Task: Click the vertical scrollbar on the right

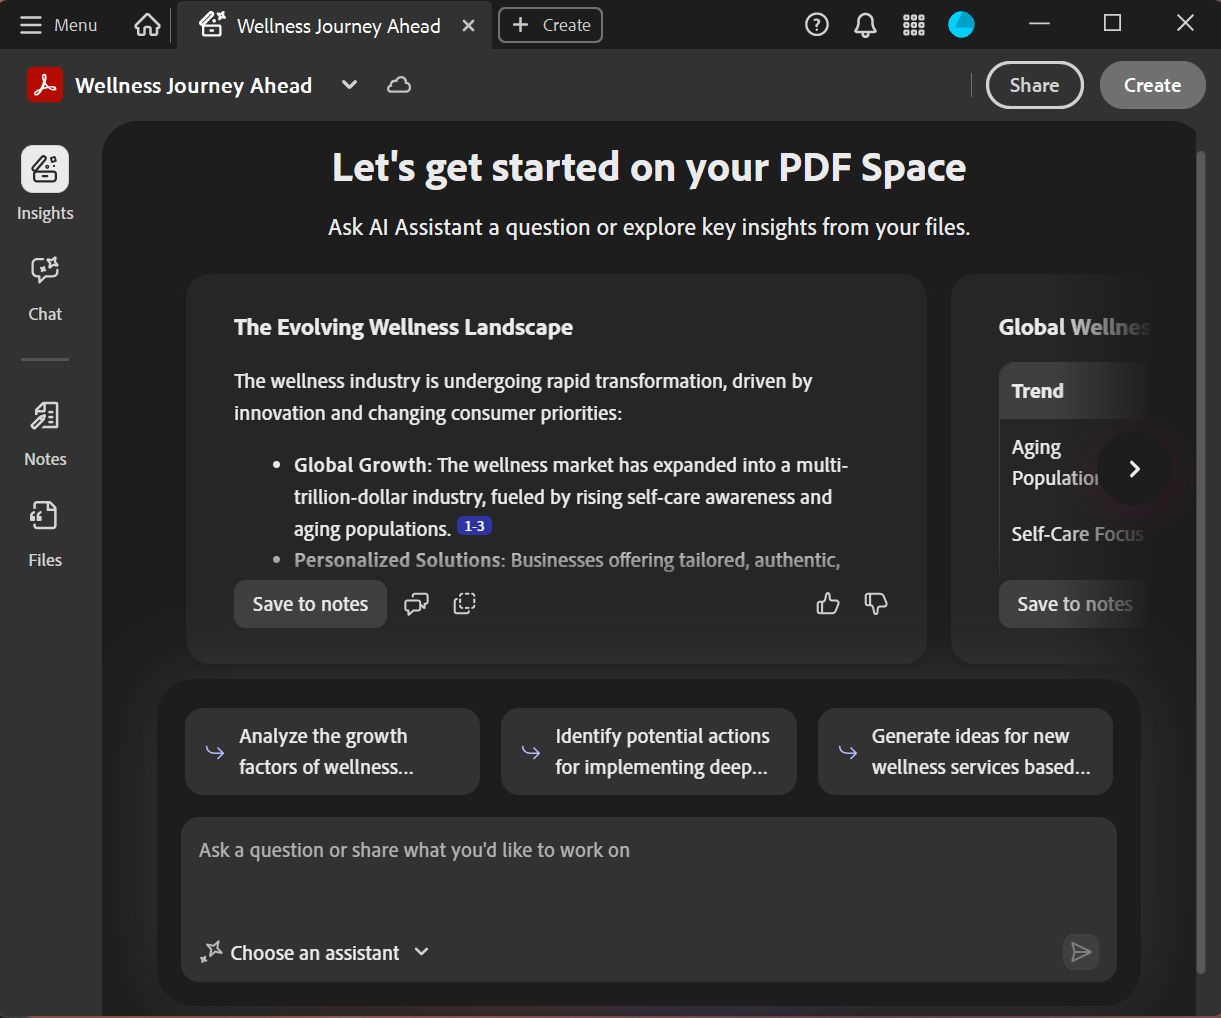Action: tap(1202, 560)
